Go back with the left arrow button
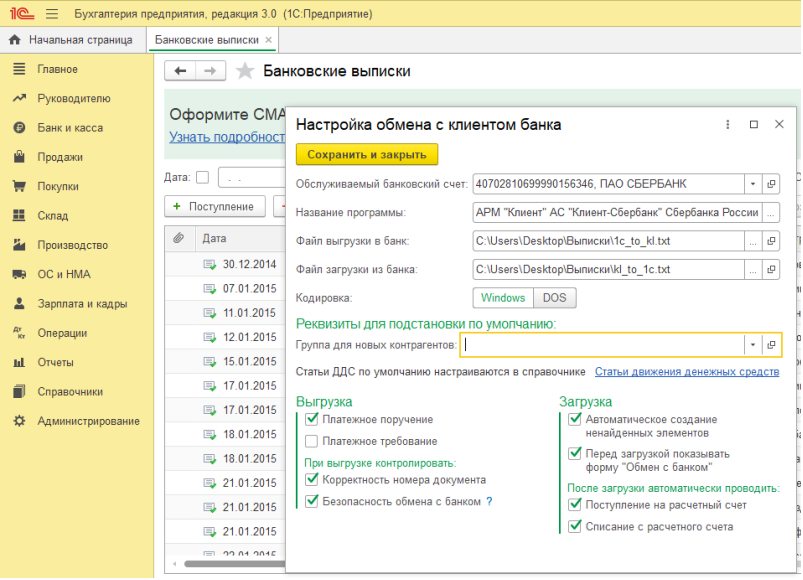This screenshot has width=803, height=580. 180,71
